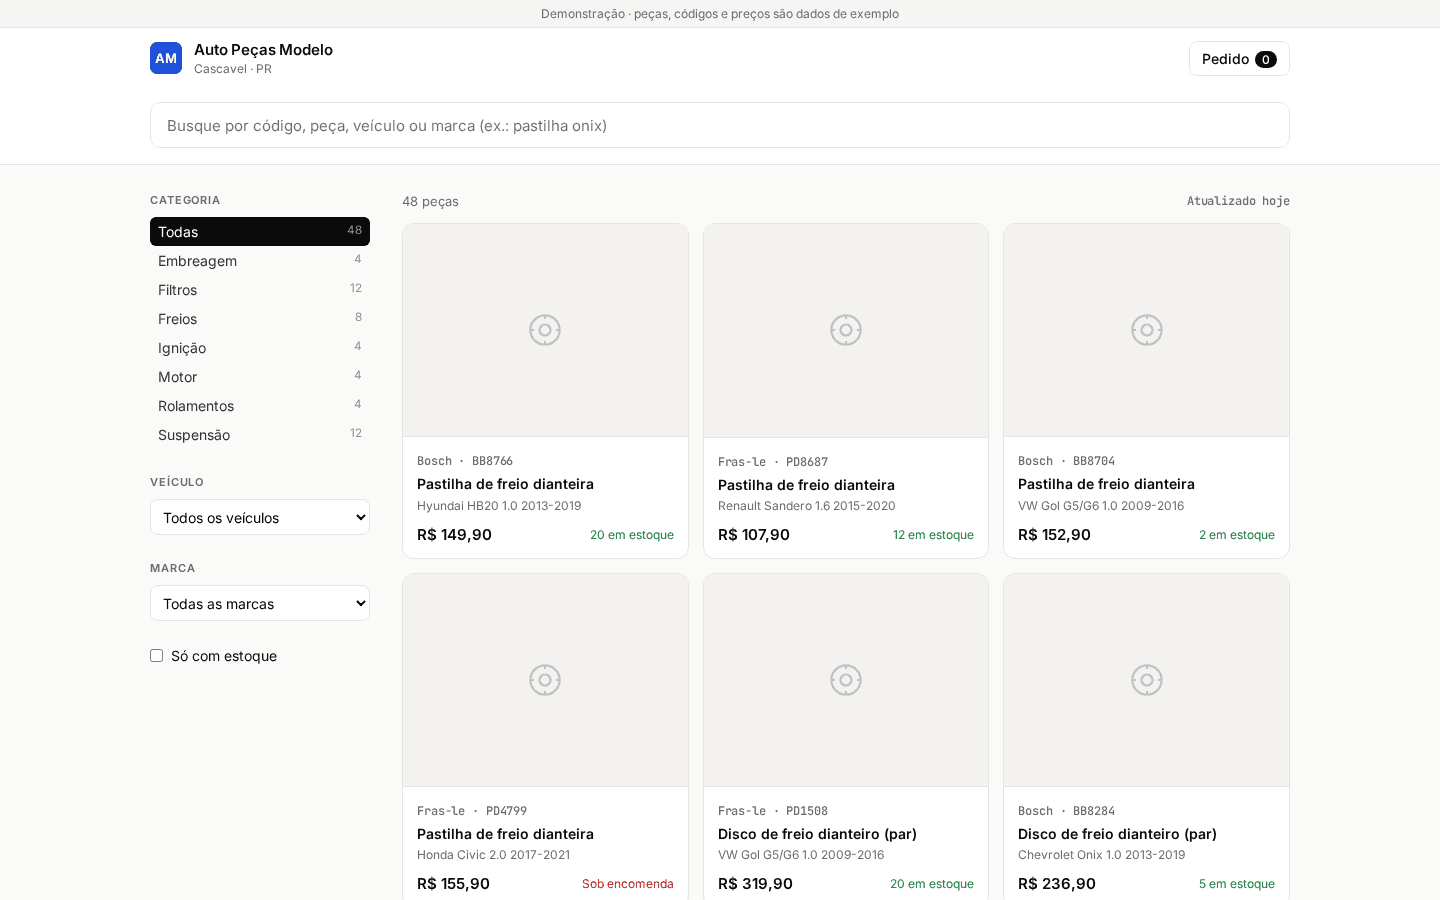Viewport: 1440px width, 900px height.
Task: Click the price R$ 236,90
Action: 1057,884
